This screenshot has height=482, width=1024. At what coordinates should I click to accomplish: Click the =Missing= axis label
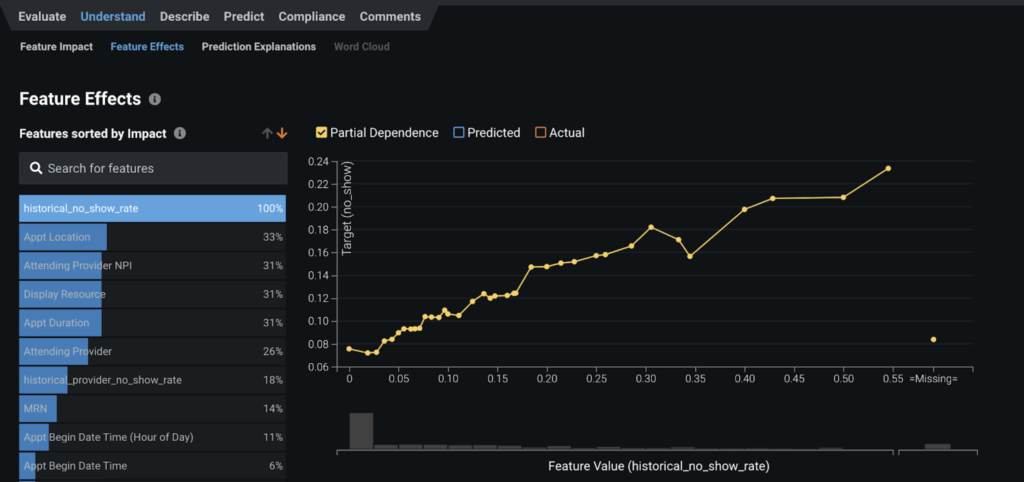(933, 379)
